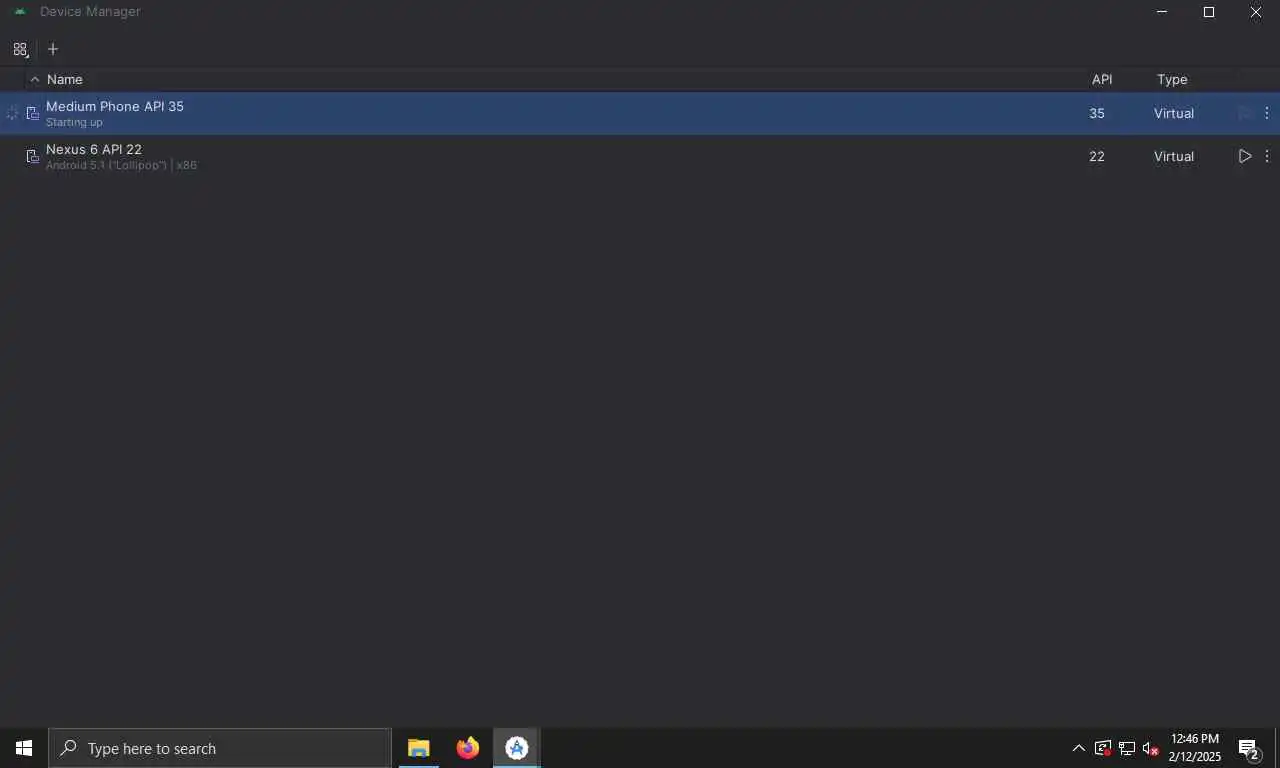The height and width of the screenshot is (768, 1280).
Task: Open the notification center icon
Action: tap(1248, 748)
